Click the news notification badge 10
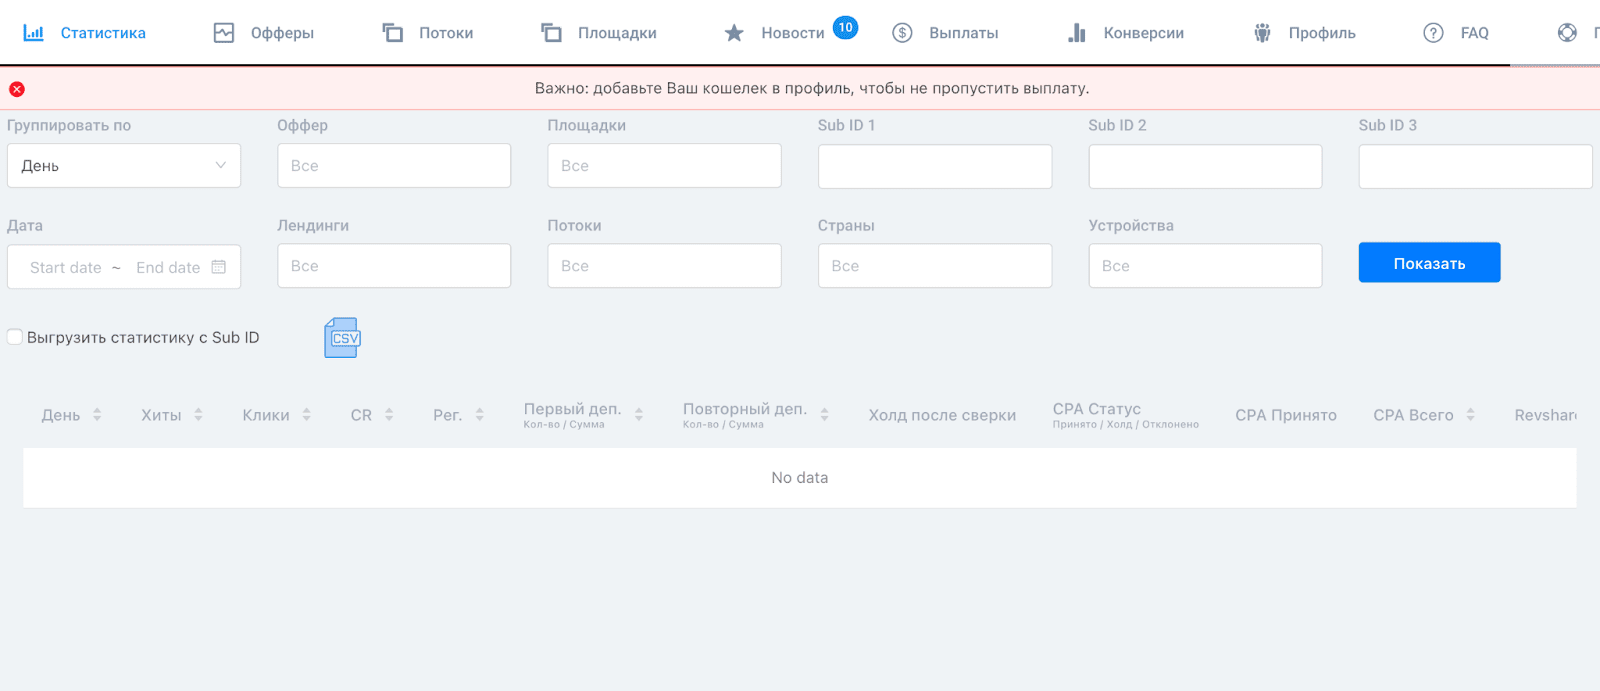 tap(845, 27)
